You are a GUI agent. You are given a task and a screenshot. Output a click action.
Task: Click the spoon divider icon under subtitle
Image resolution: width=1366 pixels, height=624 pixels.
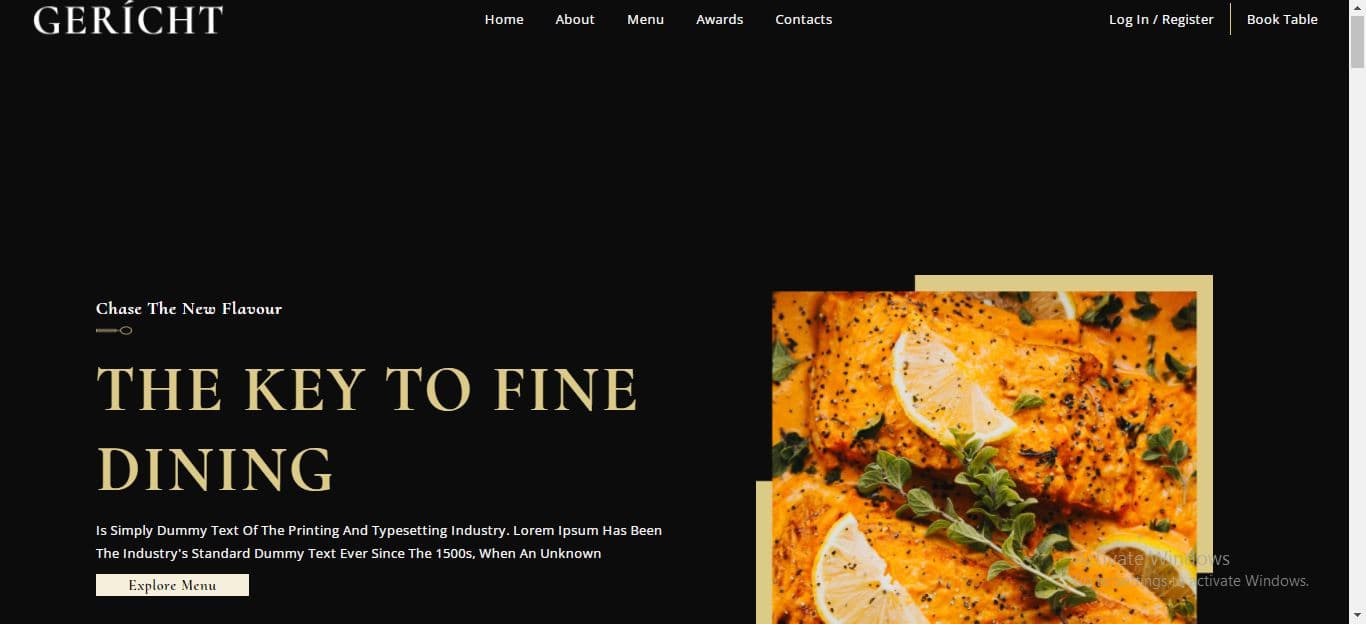(x=114, y=330)
